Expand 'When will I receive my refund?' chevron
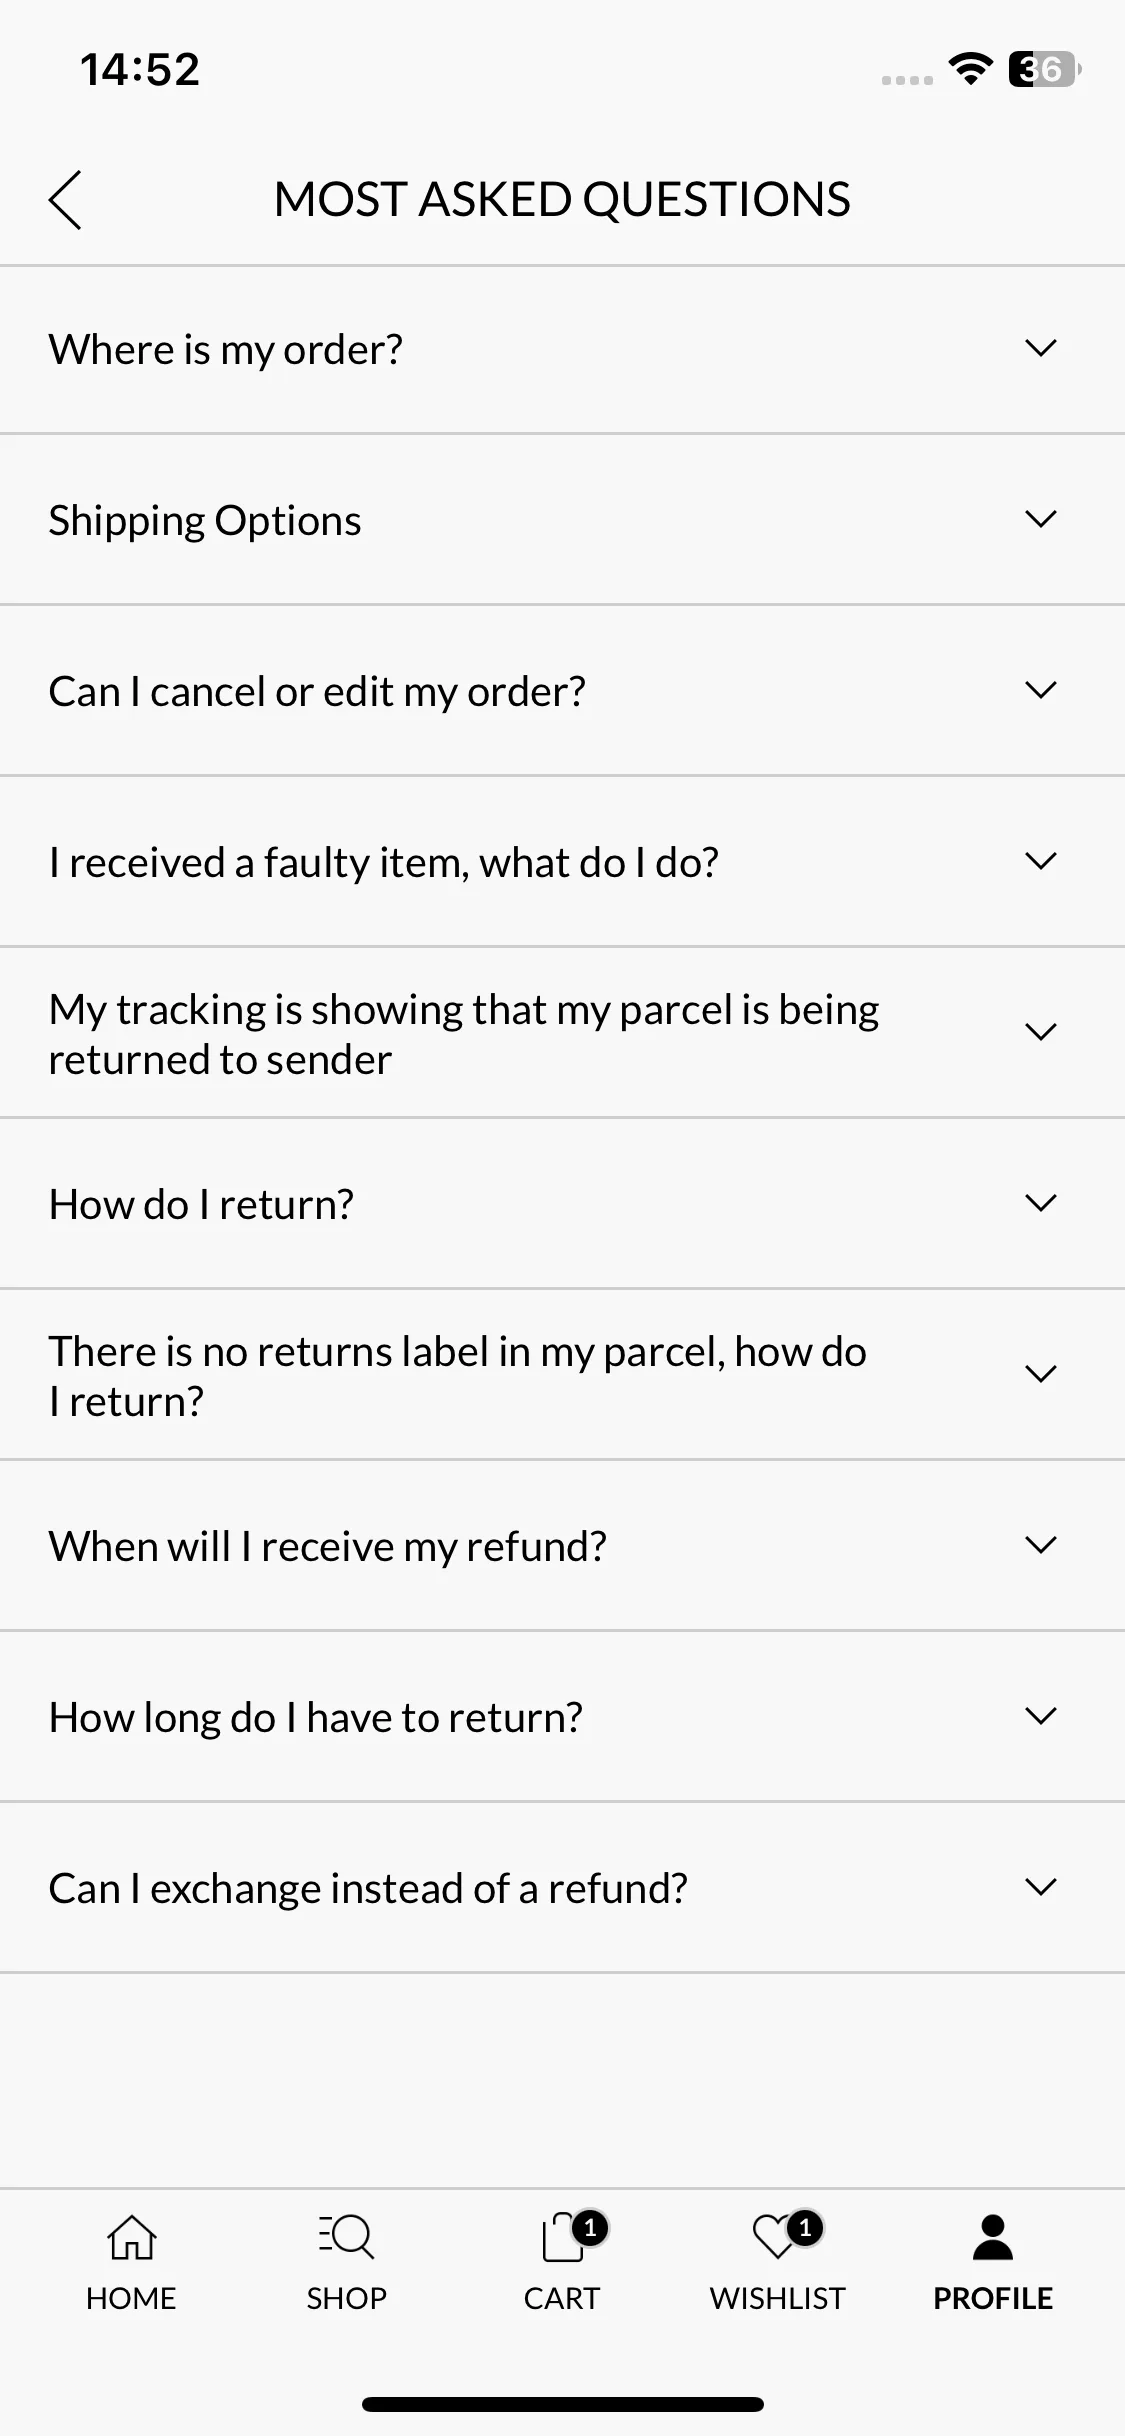1125x2436 pixels. coord(1041,1545)
